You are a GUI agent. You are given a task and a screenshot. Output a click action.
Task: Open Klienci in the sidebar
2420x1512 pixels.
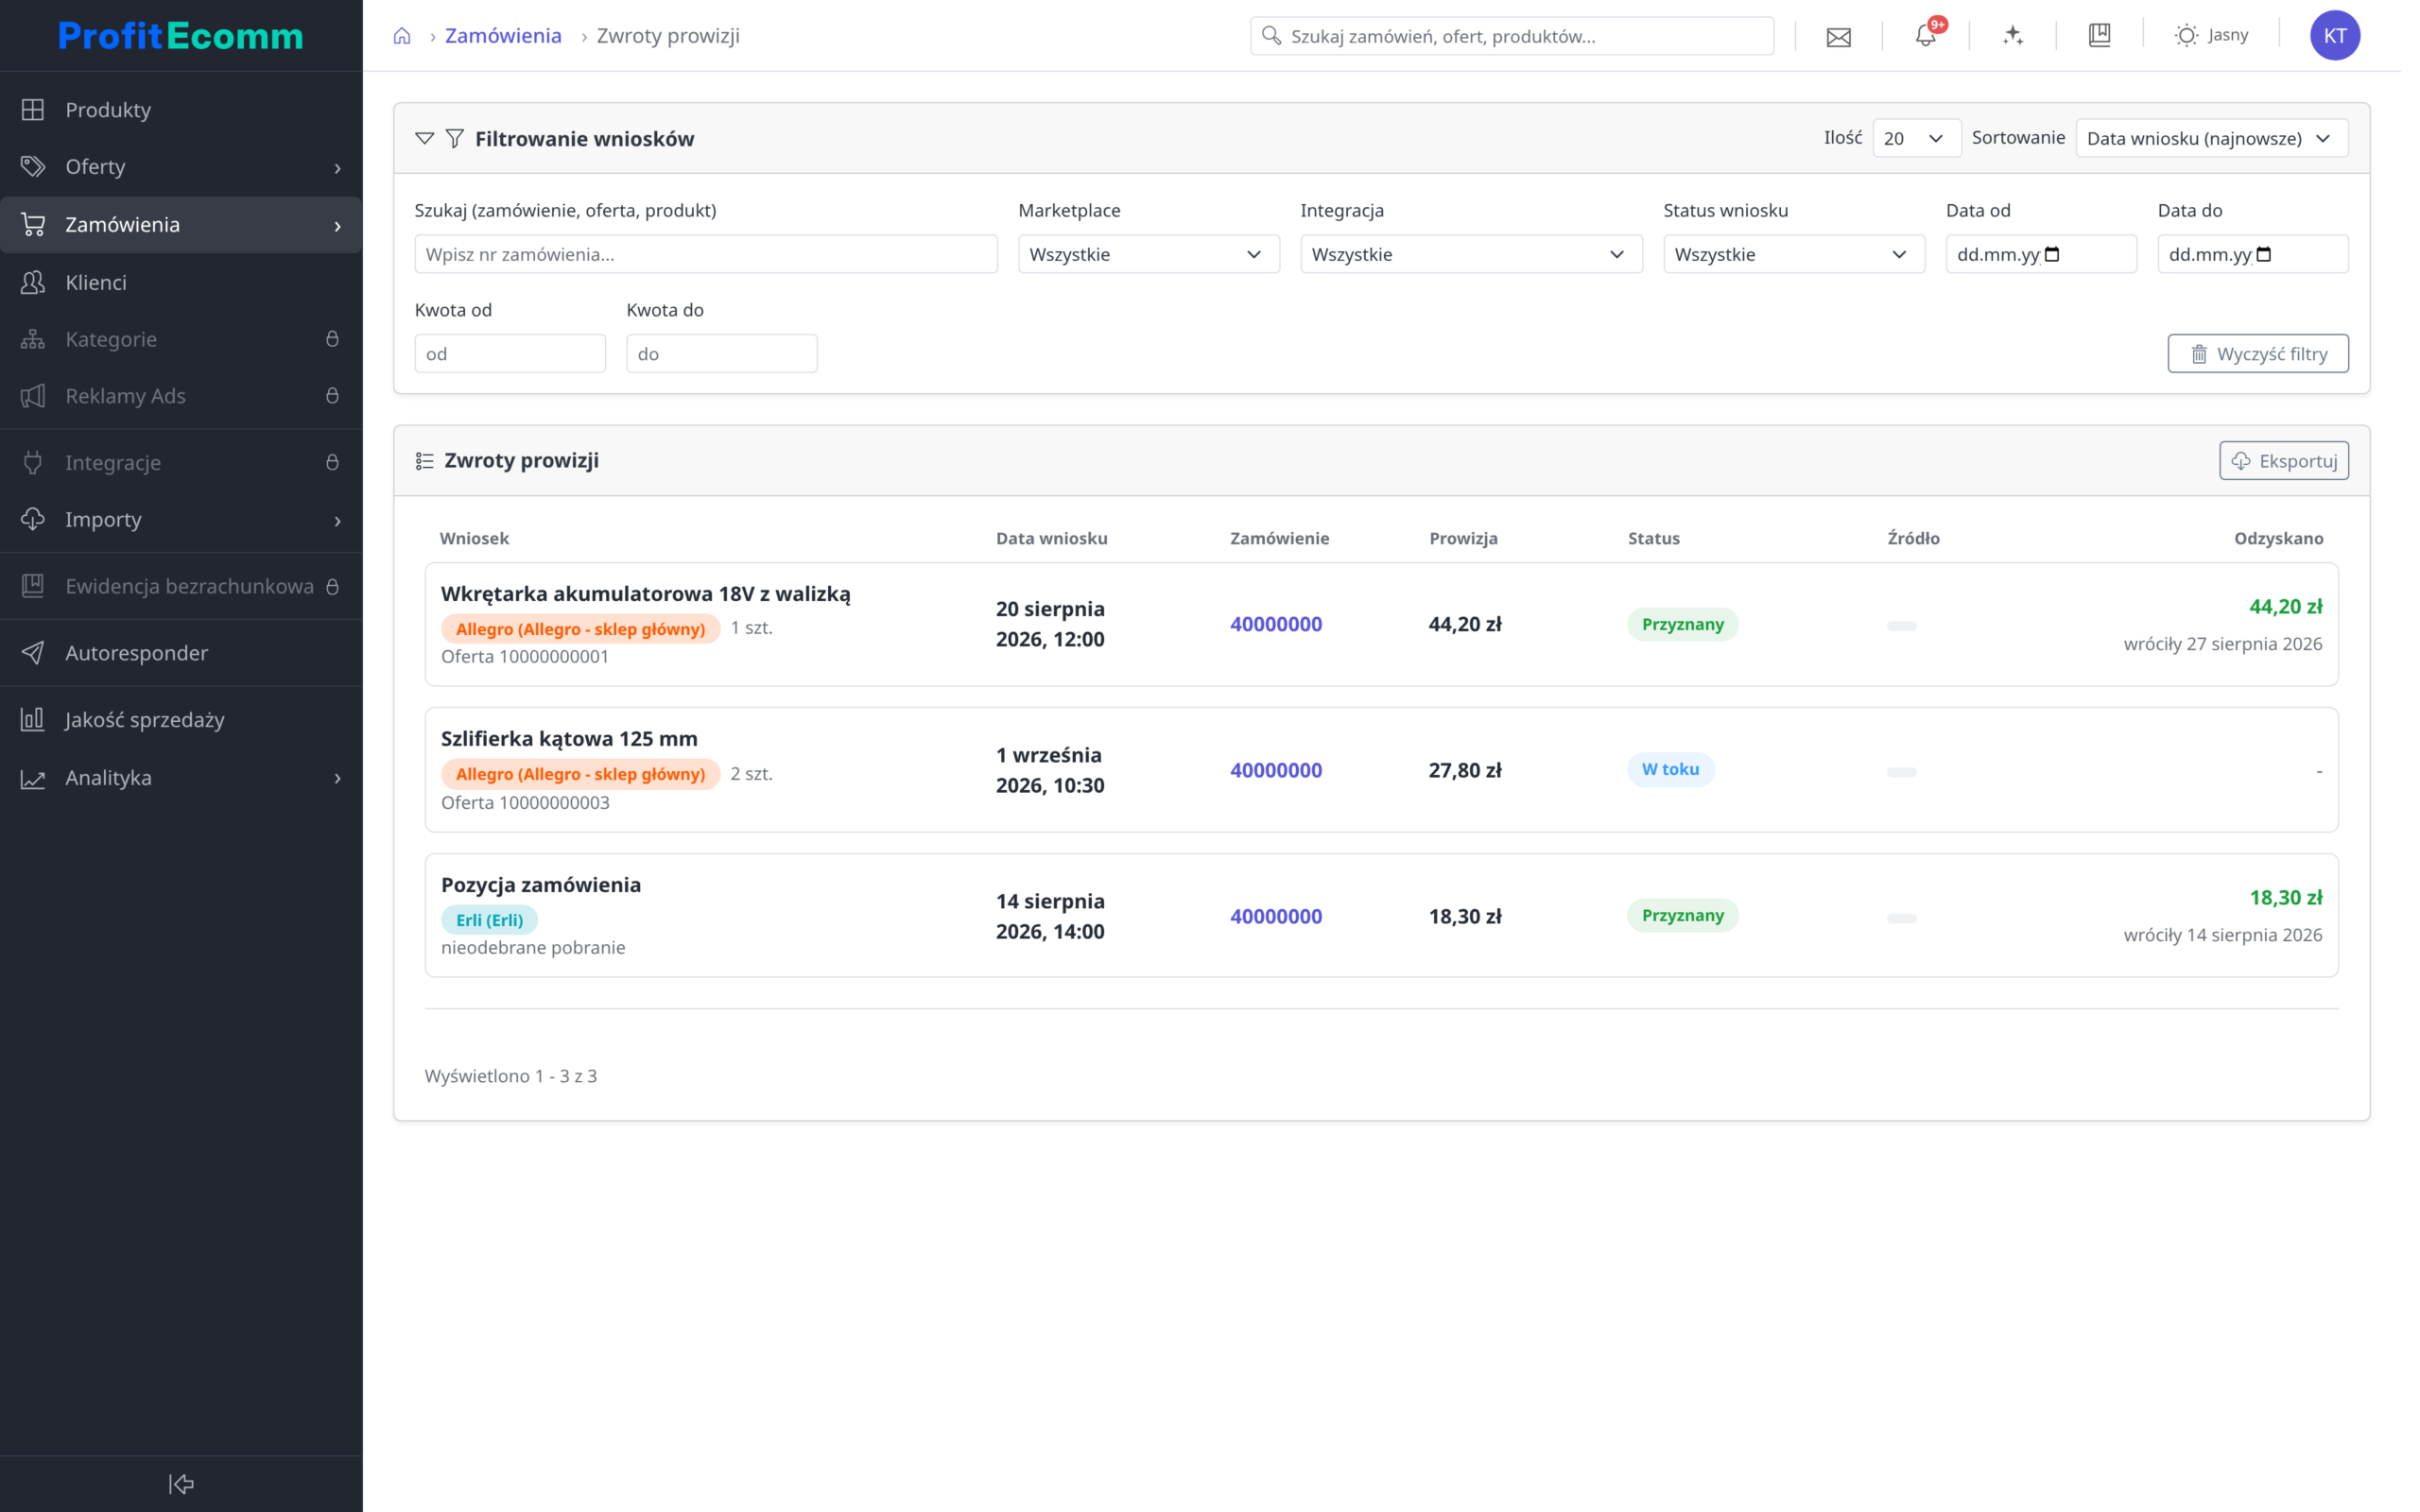[x=181, y=282]
